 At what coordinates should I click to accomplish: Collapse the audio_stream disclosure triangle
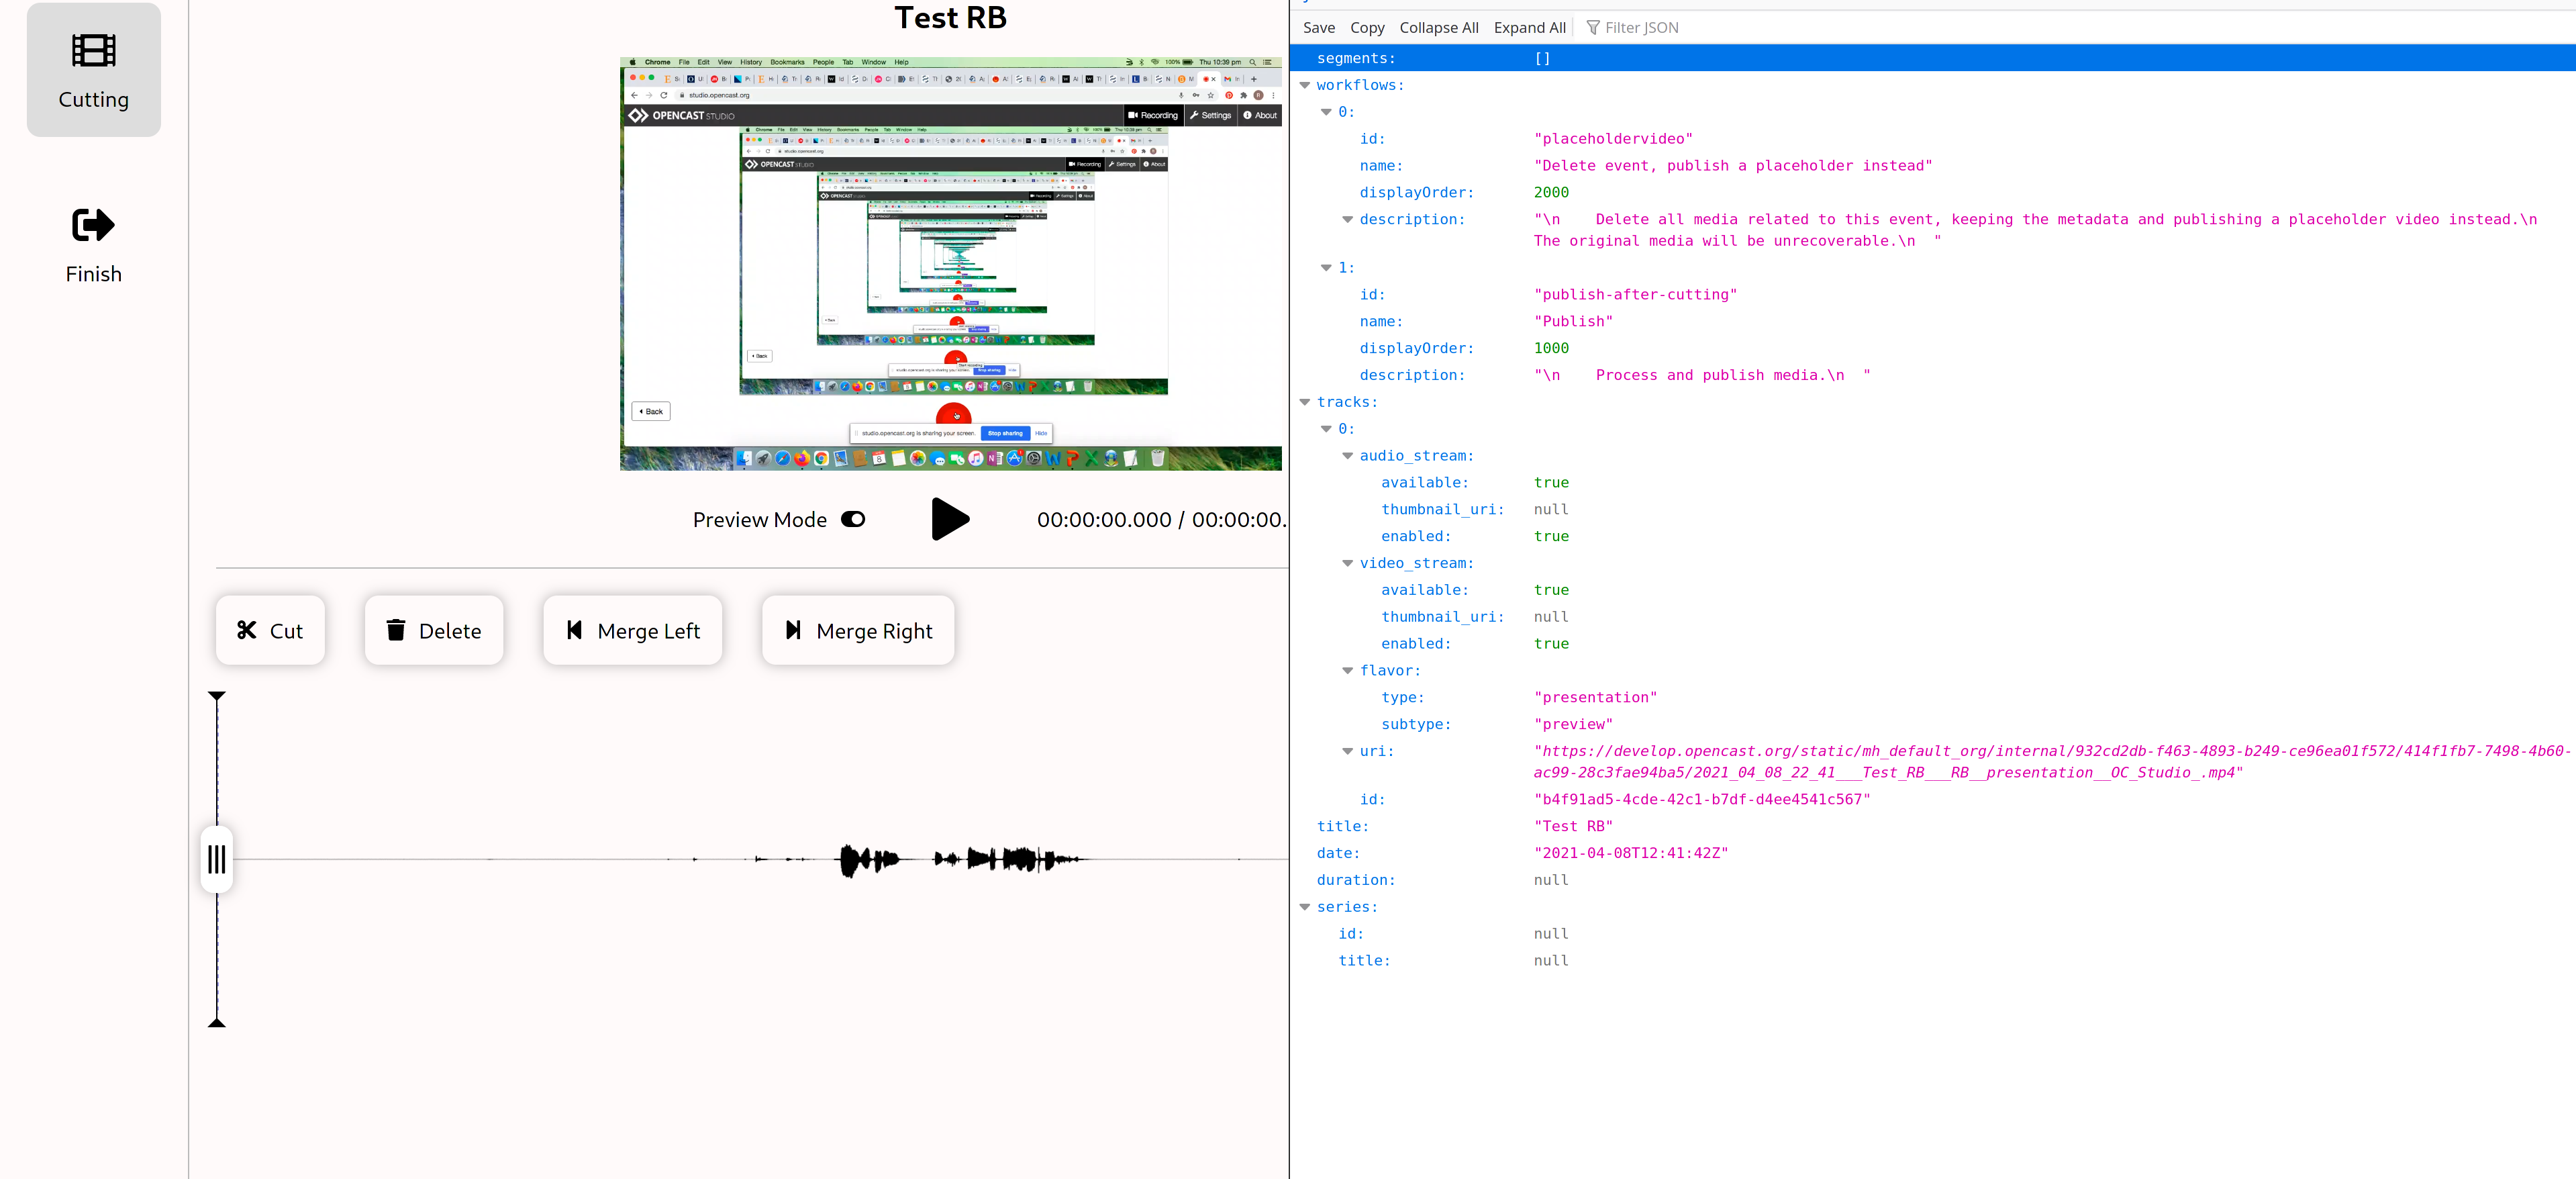[1348, 455]
